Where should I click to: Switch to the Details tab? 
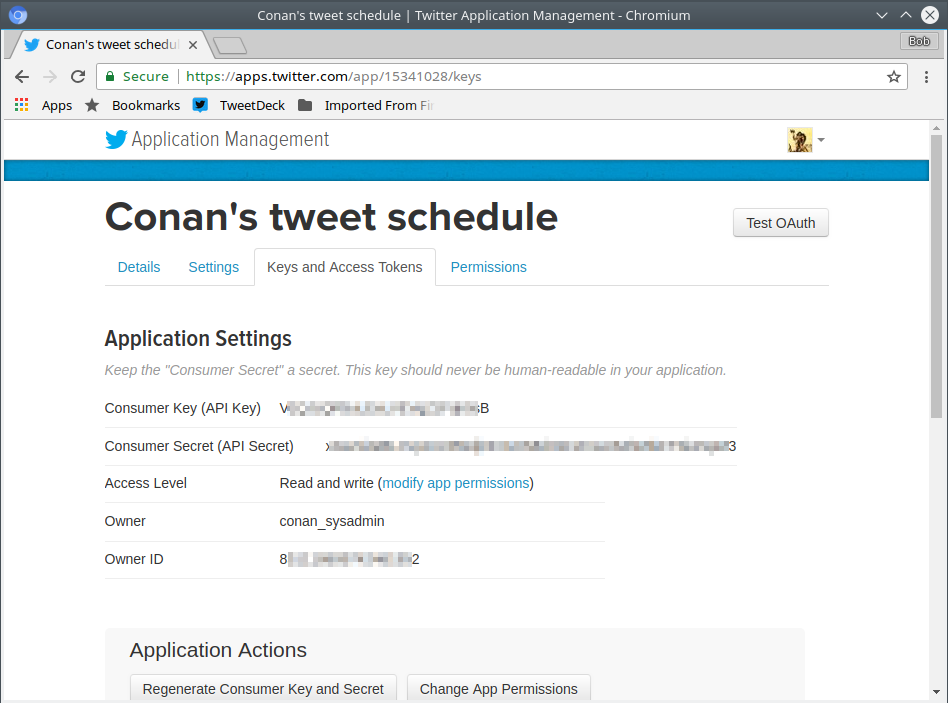click(x=139, y=267)
